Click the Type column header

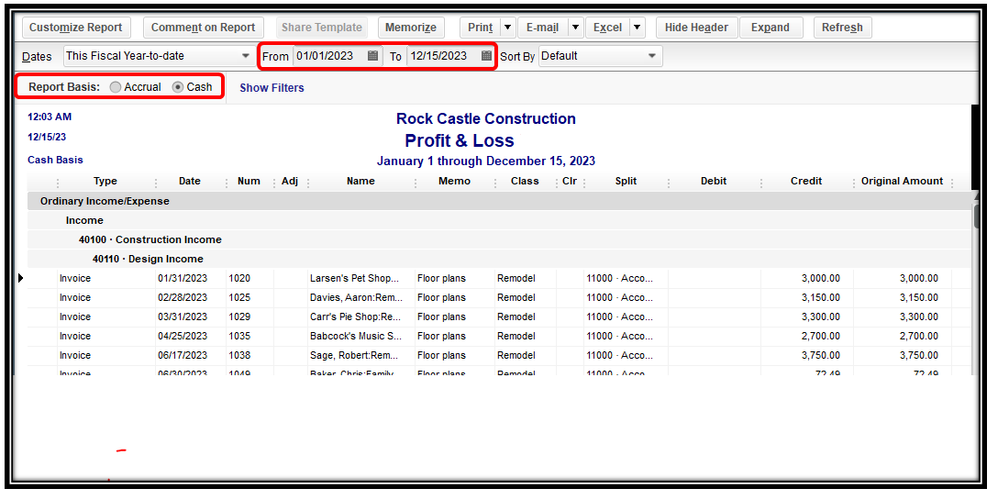coord(106,181)
